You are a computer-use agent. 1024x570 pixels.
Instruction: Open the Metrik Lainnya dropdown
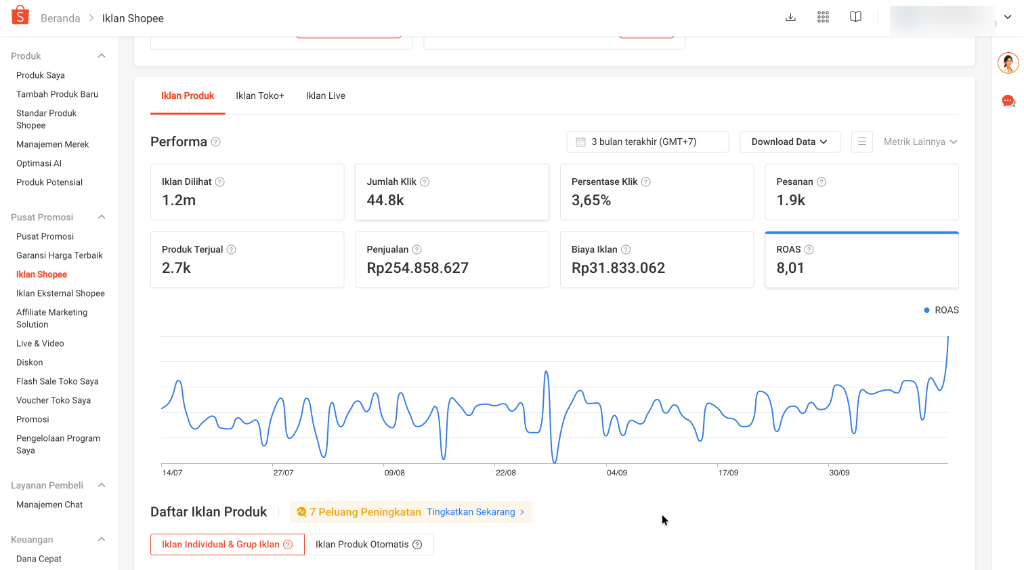click(920, 142)
